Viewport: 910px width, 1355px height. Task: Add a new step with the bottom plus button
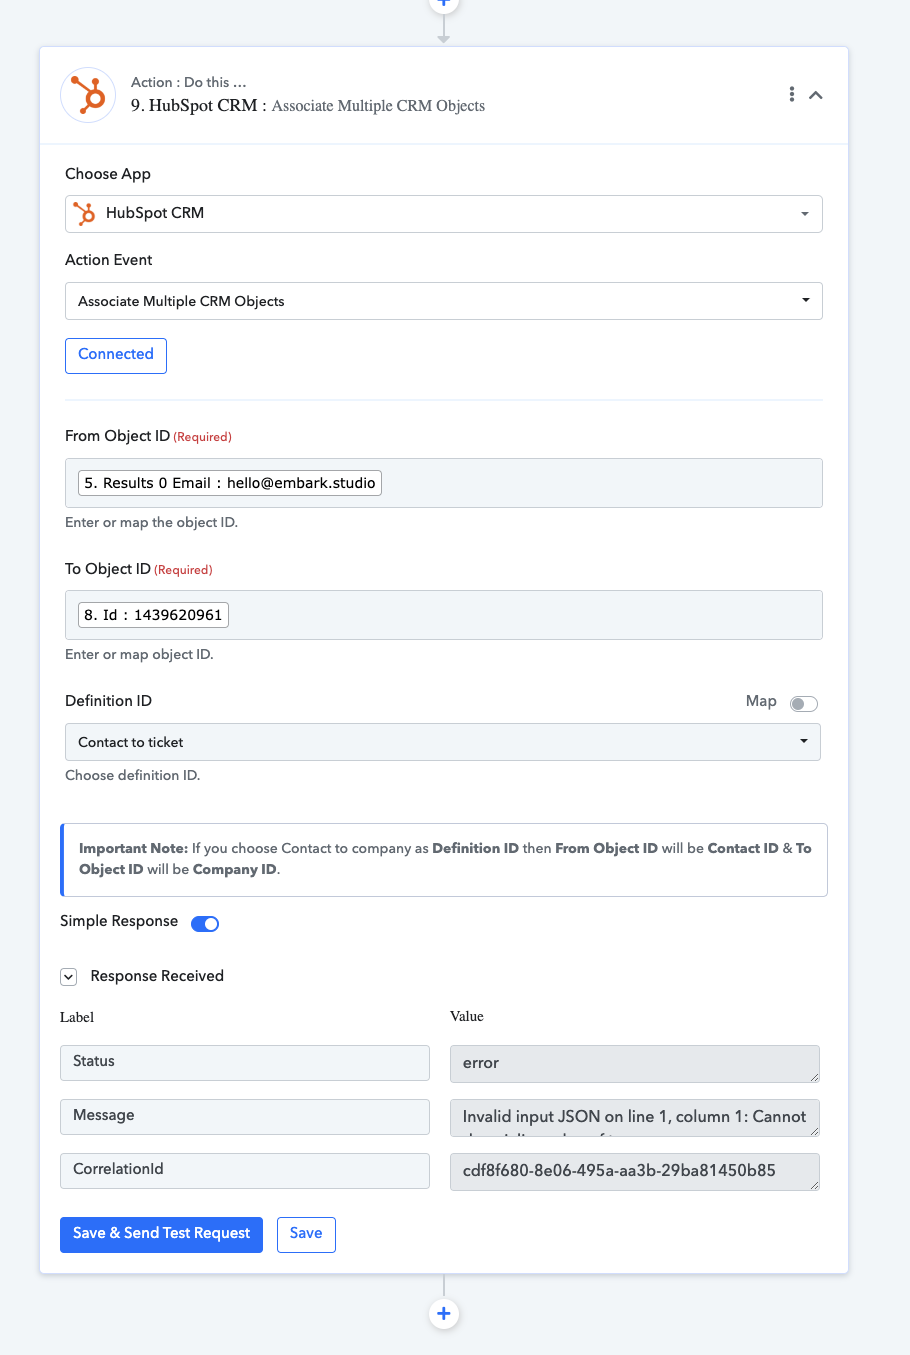pyautogui.click(x=444, y=1313)
